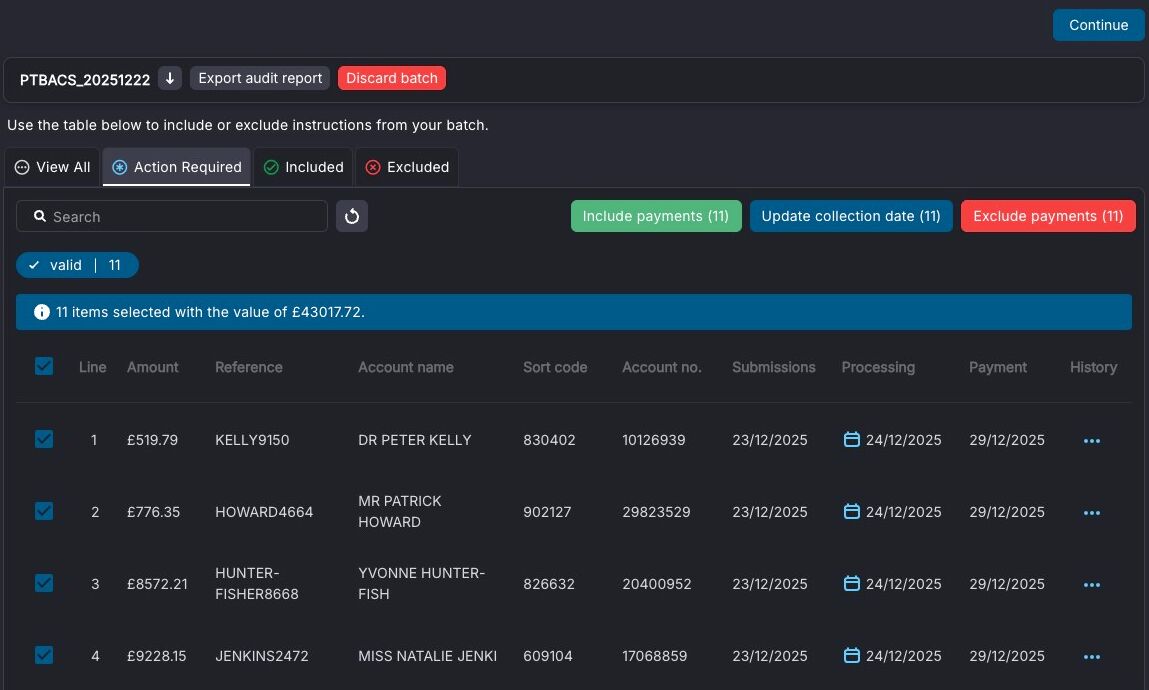This screenshot has width=1149, height=690.
Task: Uncheck the row for line 3 £8572.21
Action: (44, 583)
